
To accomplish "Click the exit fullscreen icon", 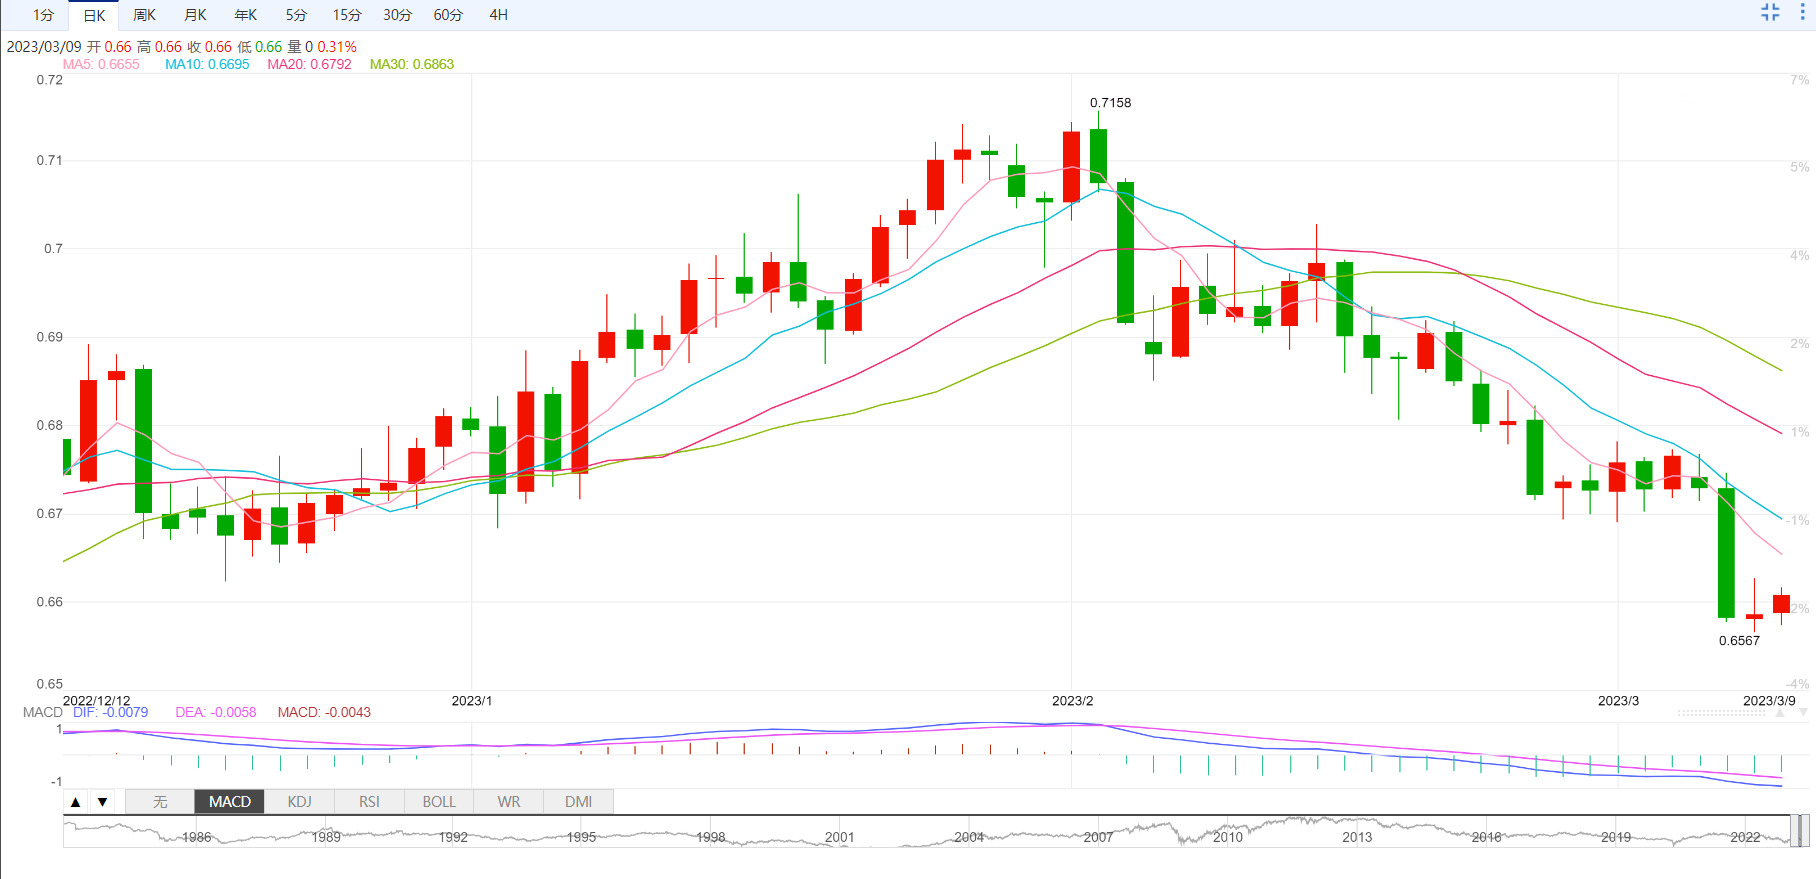I will 1770,12.
